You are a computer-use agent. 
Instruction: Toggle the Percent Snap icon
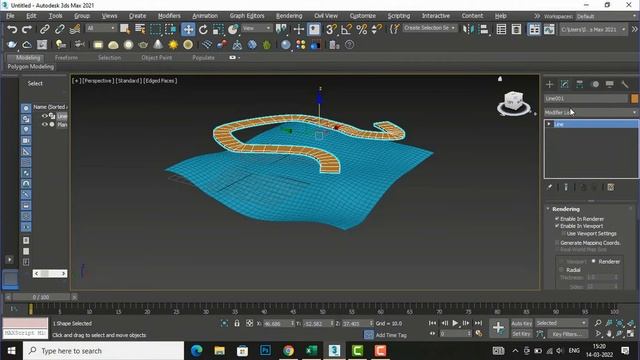(361, 29)
